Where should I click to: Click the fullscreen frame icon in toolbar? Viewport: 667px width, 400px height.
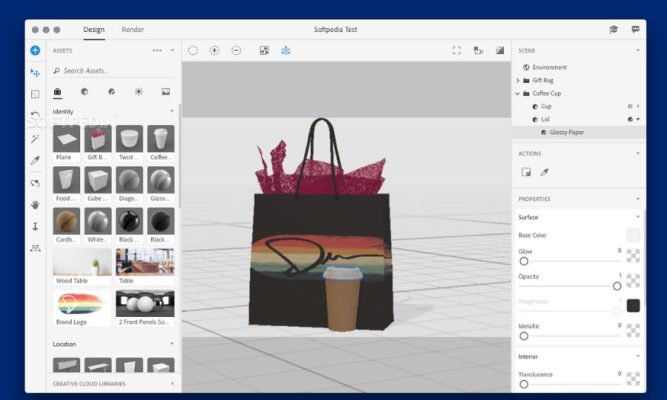click(457, 50)
